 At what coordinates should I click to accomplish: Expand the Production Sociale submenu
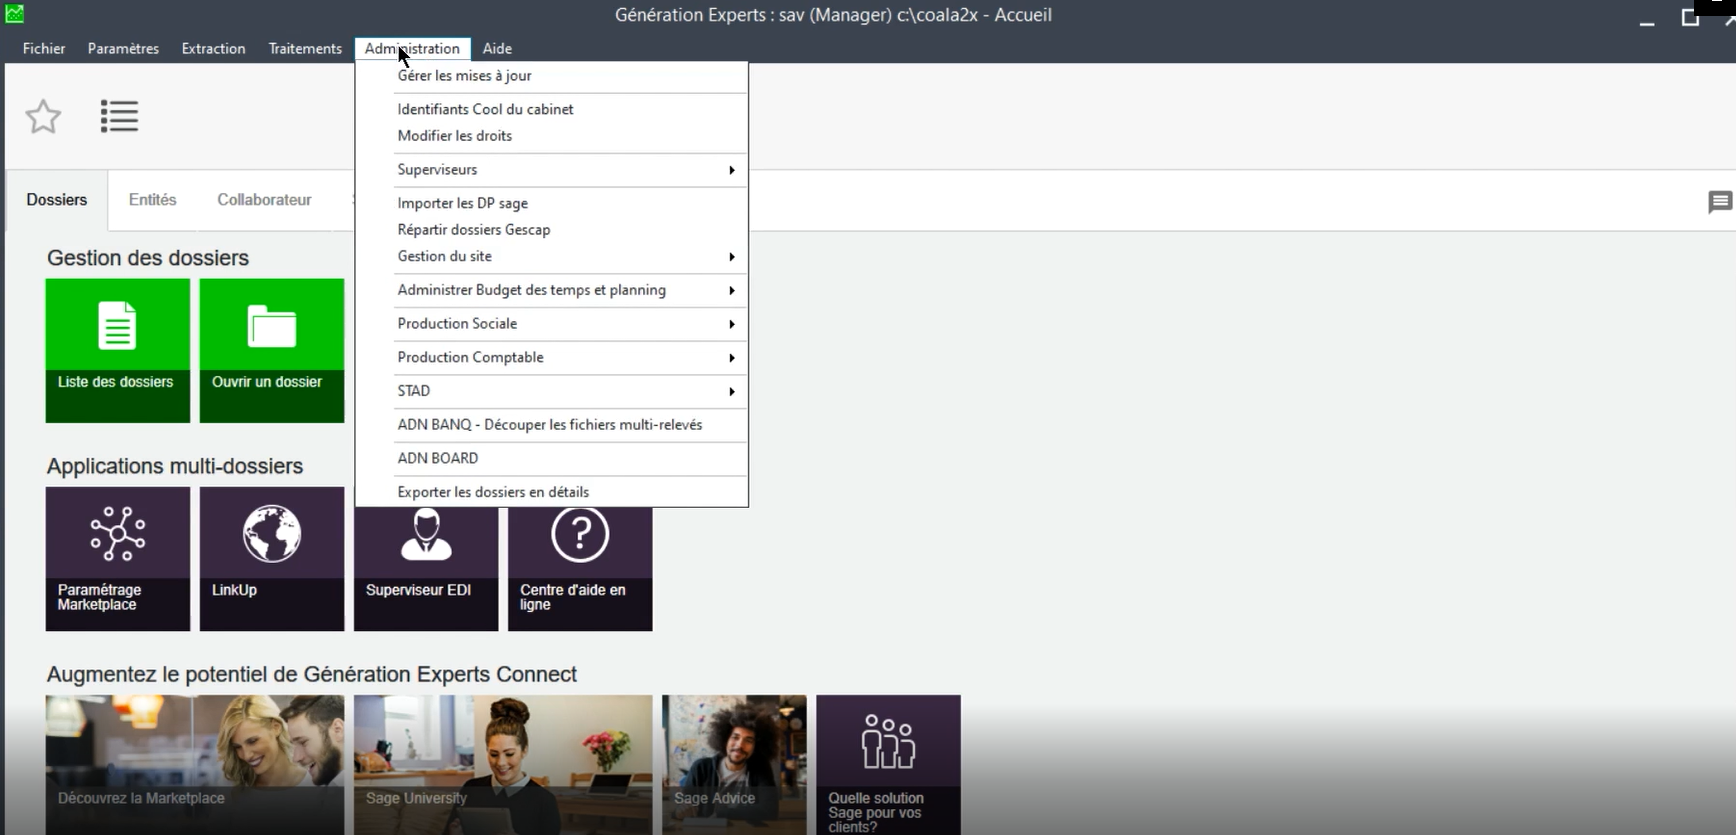click(552, 324)
